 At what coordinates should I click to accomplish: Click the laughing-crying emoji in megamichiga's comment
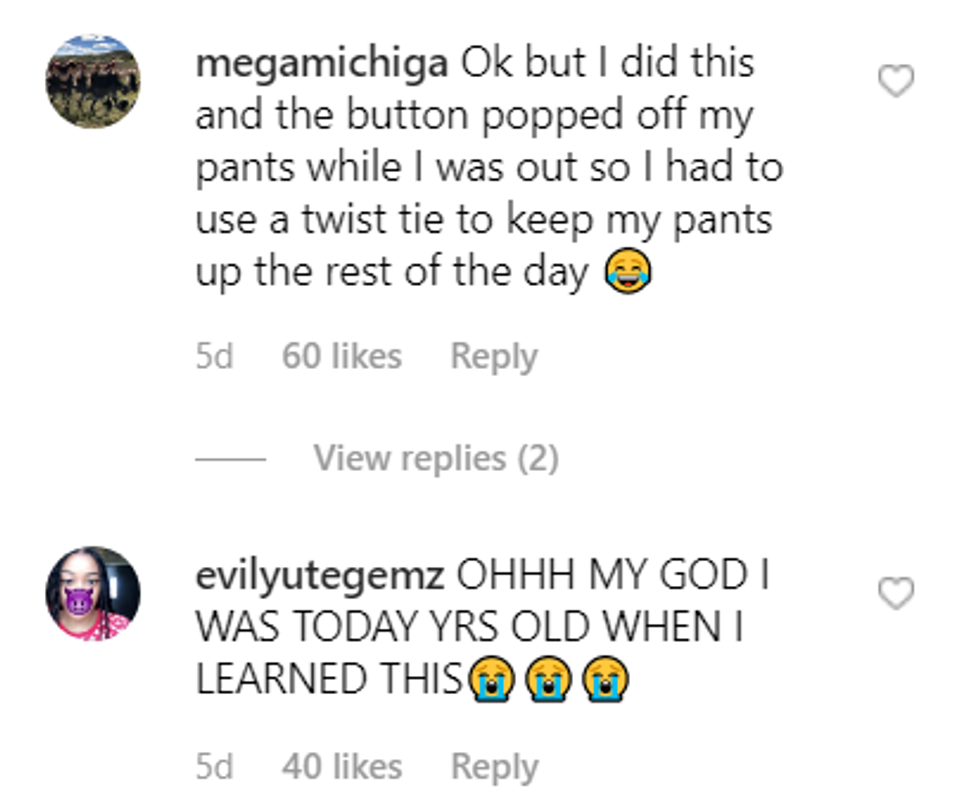click(x=628, y=273)
